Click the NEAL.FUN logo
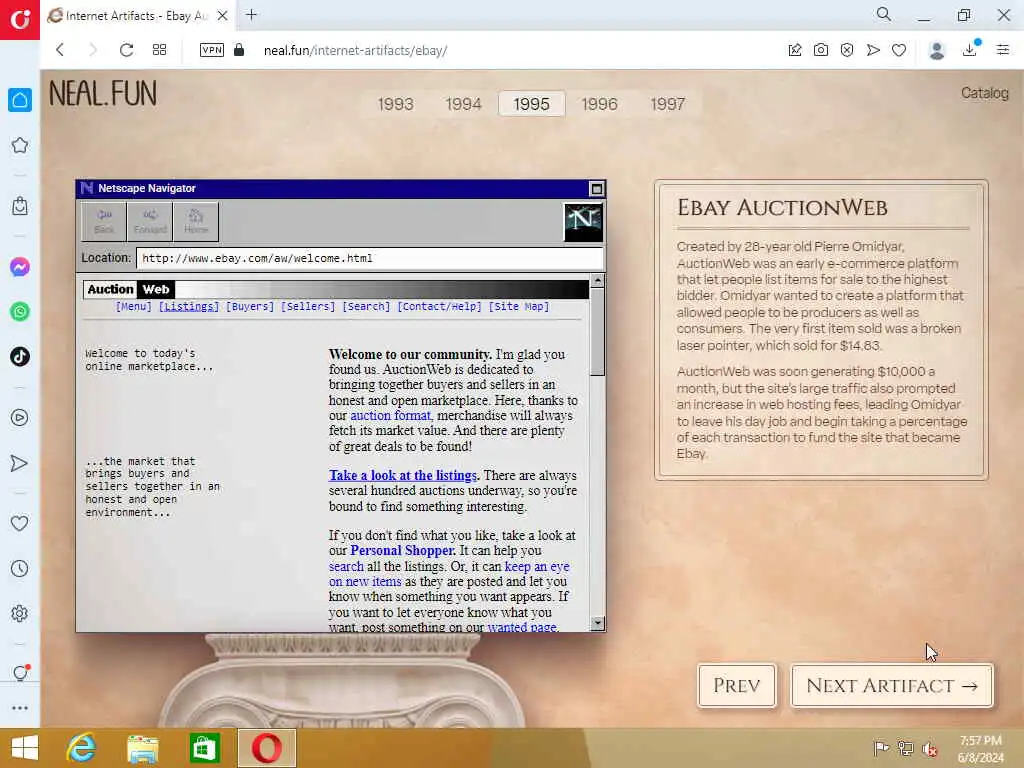Viewport: 1024px width, 768px height. 103,93
